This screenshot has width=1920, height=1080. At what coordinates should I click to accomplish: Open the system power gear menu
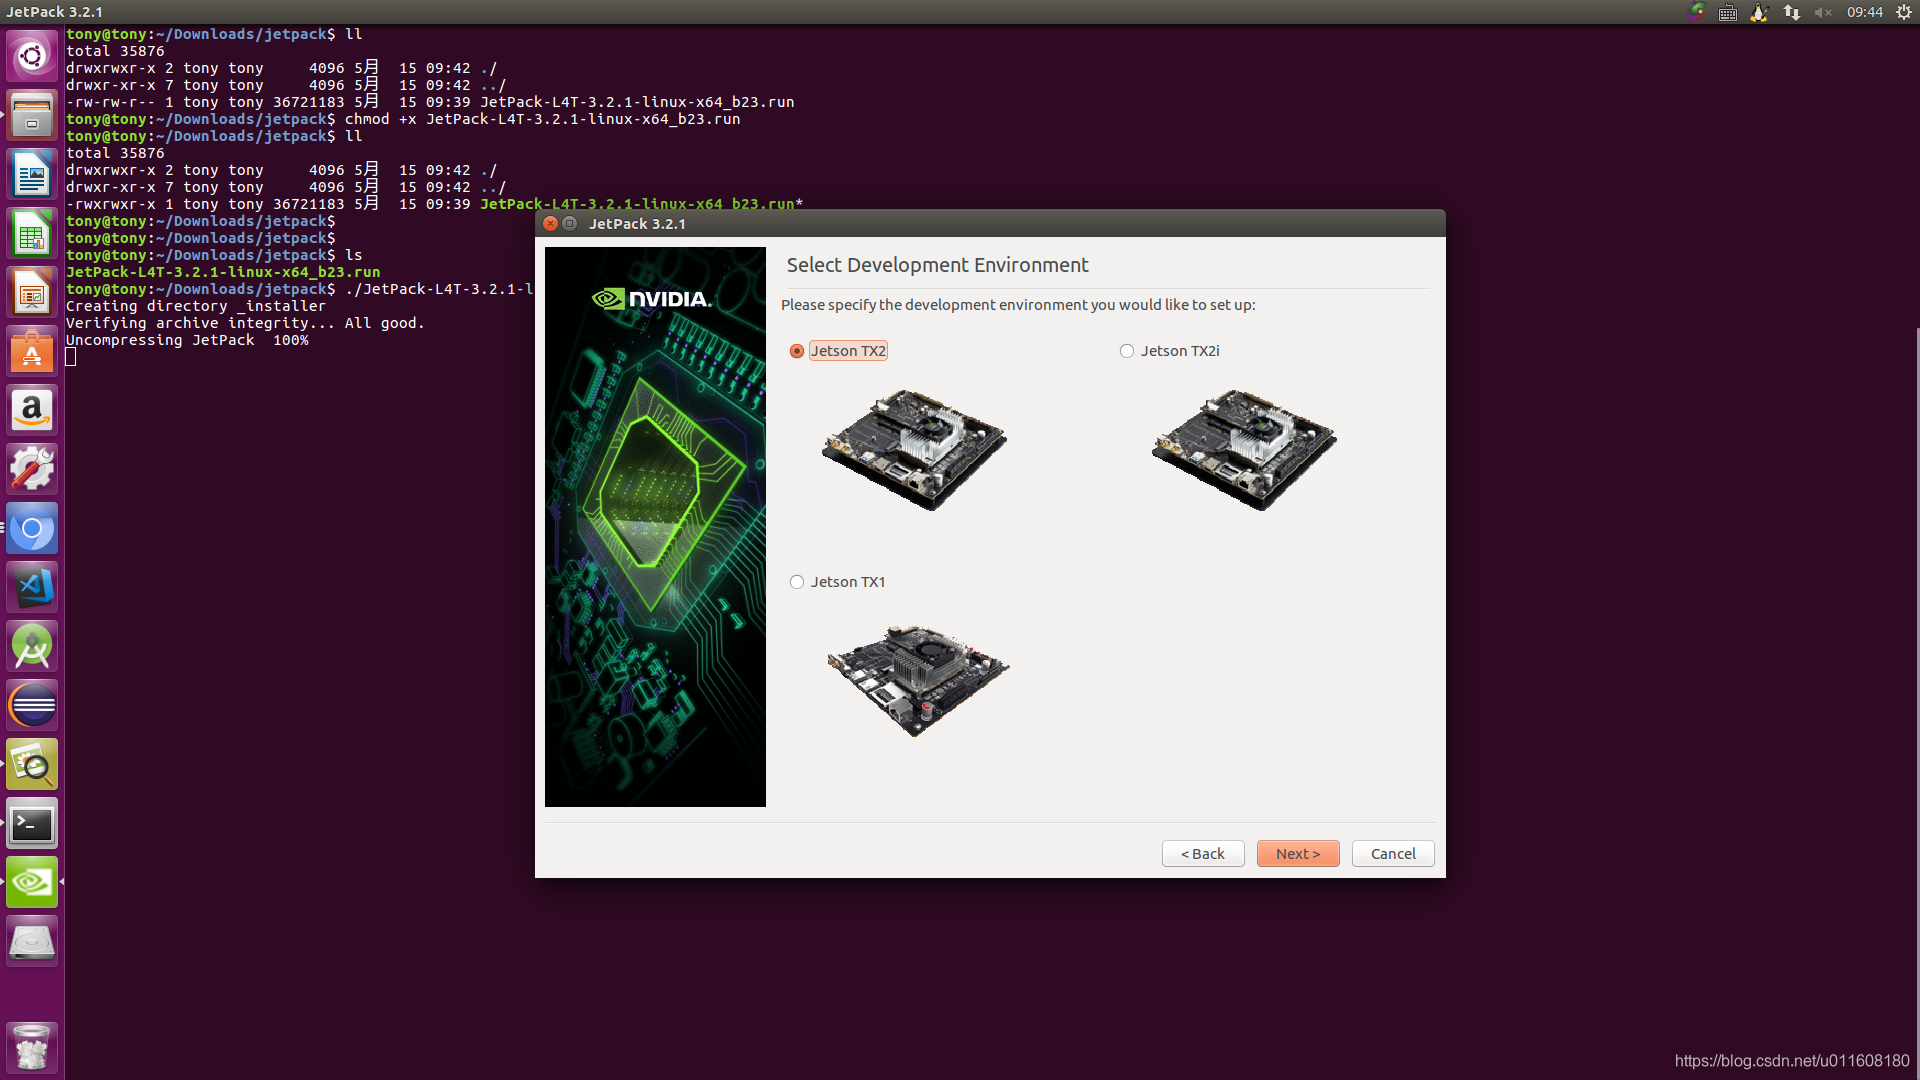1904,12
